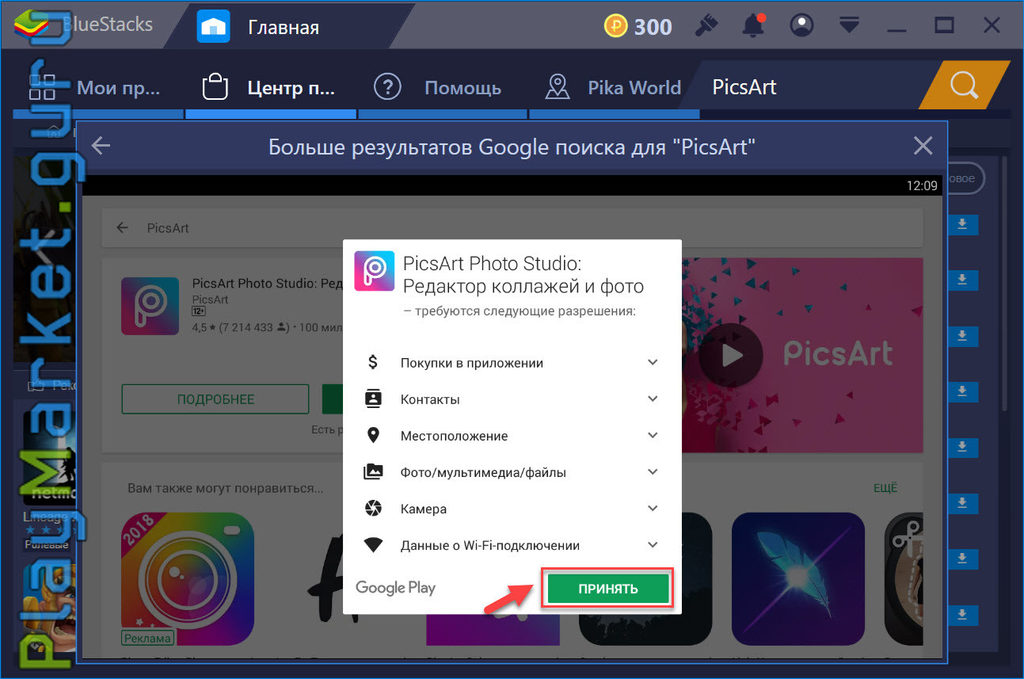1024x679 pixels.
Task: Select the PicsArt tab
Action: 744,87
